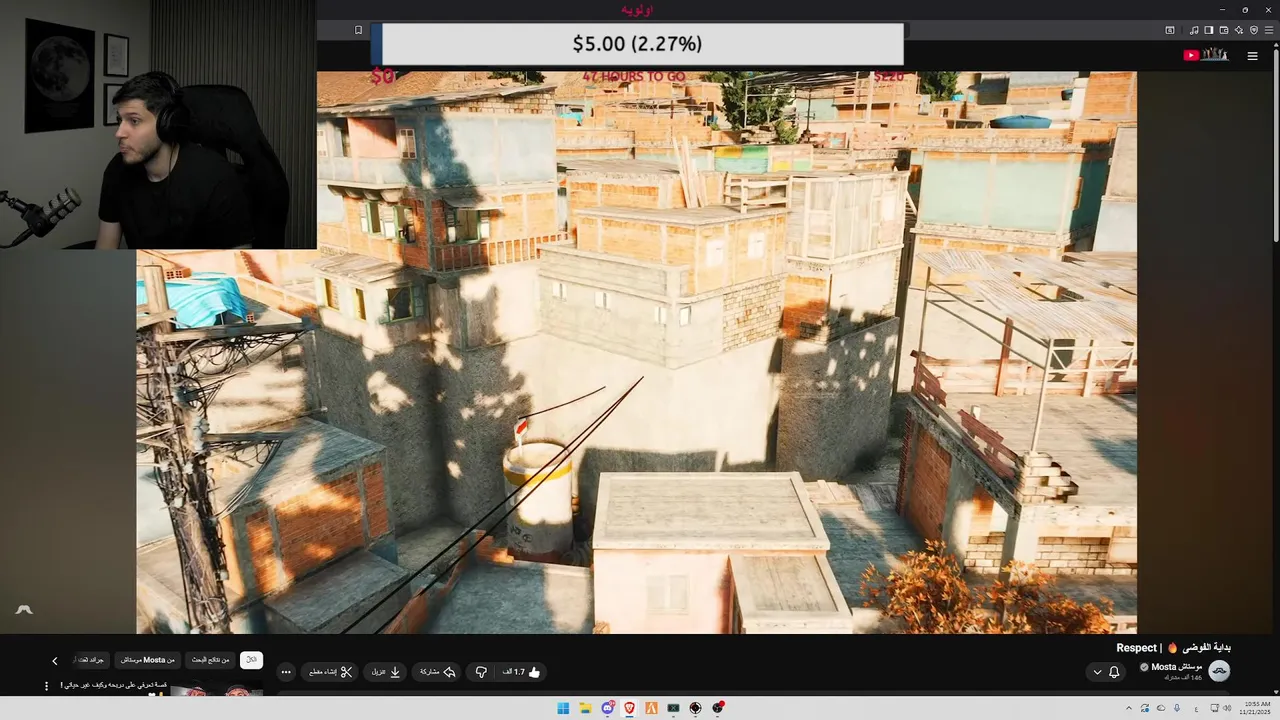Screen dimensions: 1280x720
Task: Open File Explorer from the taskbar
Action: [x=585, y=708]
